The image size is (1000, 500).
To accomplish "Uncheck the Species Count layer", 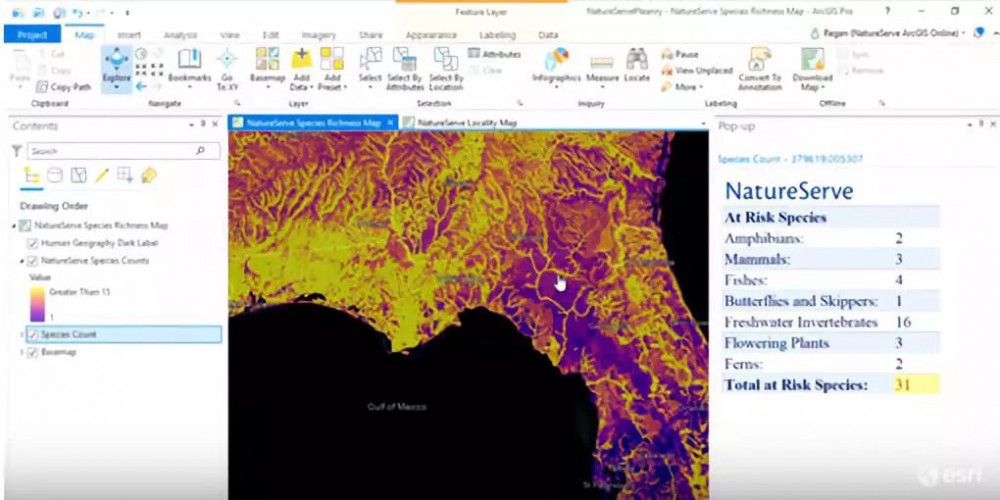I will tap(33, 334).
